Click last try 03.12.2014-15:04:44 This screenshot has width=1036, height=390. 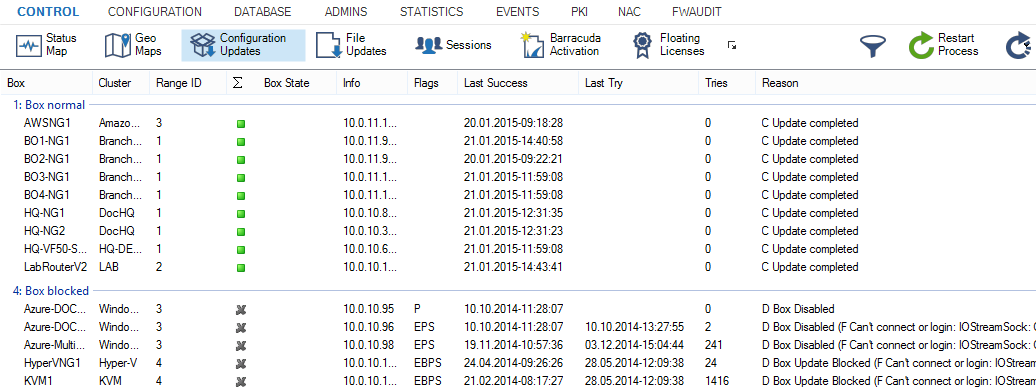click(634, 345)
